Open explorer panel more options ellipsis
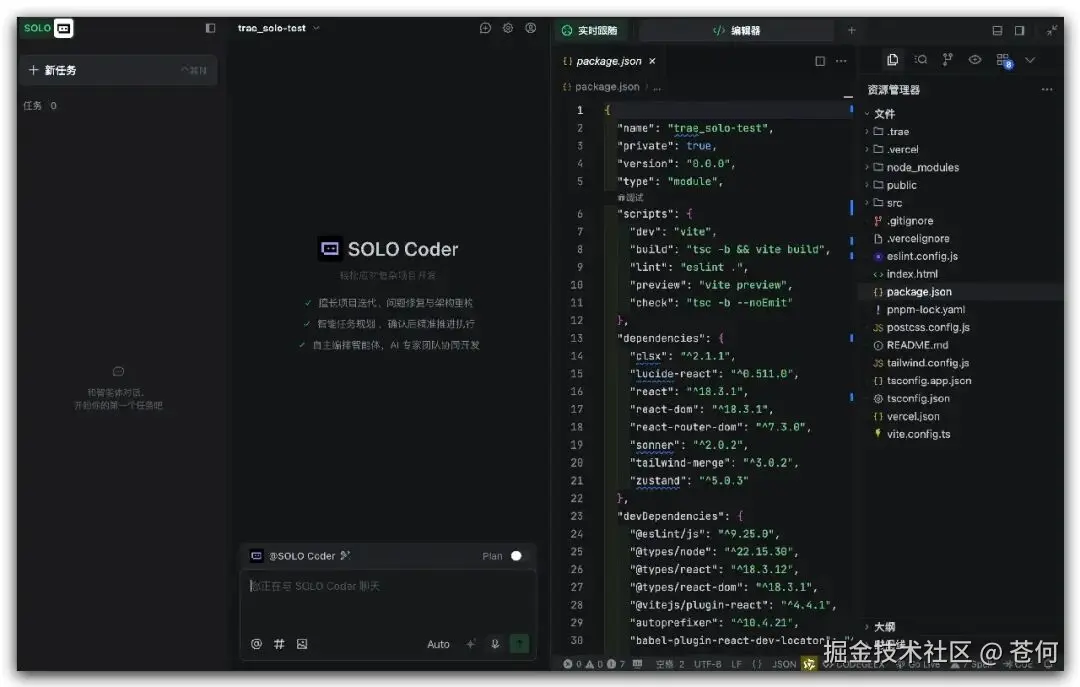This screenshot has height=687, width=1080. point(1047,90)
